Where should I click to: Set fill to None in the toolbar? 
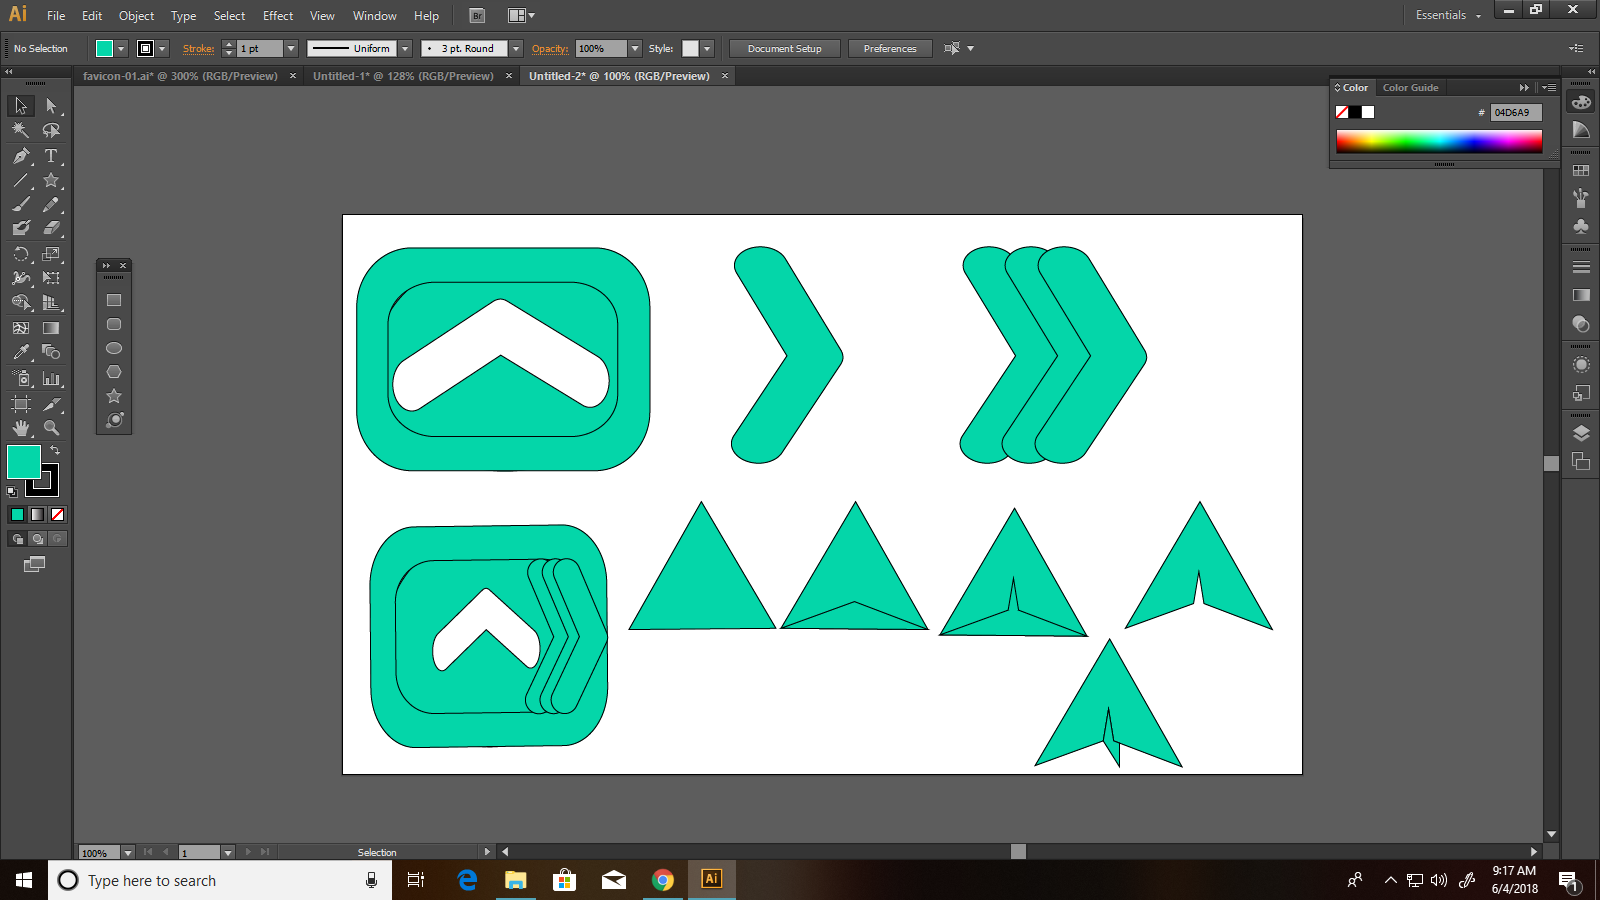click(x=57, y=514)
